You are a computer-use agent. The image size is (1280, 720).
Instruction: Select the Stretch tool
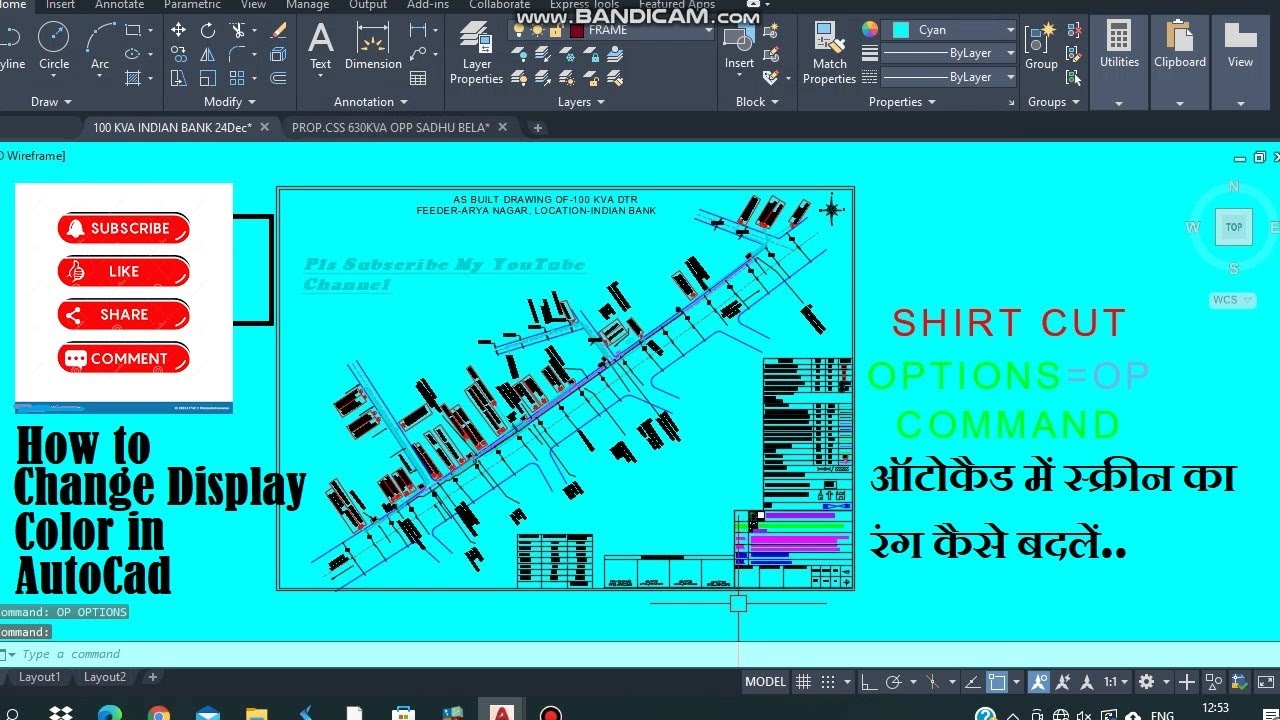[178, 78]
